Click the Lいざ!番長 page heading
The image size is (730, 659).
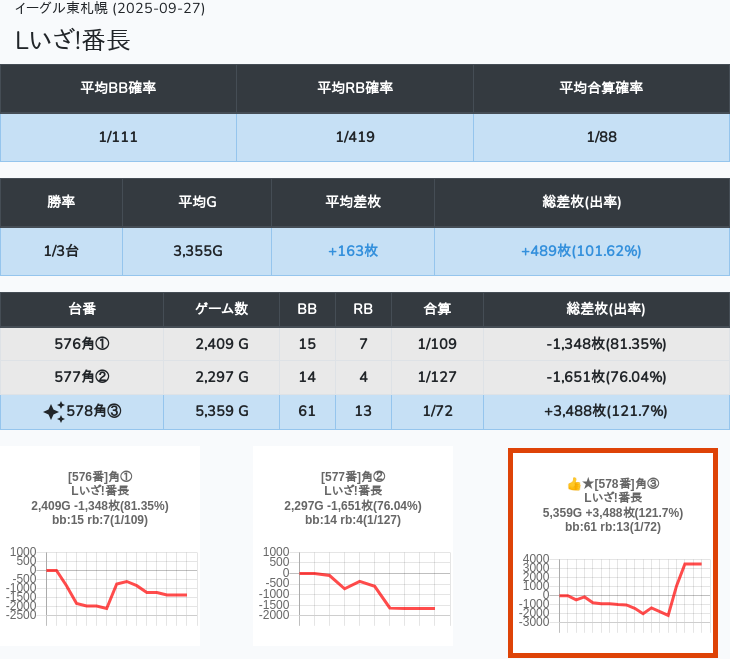pos(73,40)
